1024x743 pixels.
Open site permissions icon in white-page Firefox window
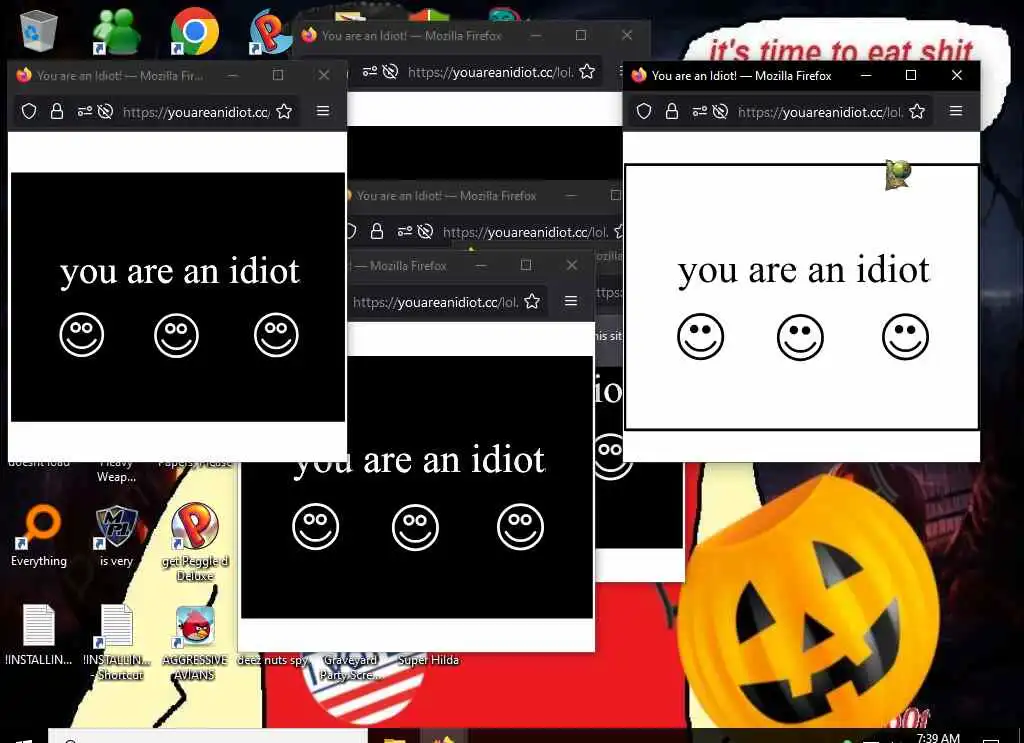pos(699,112)
